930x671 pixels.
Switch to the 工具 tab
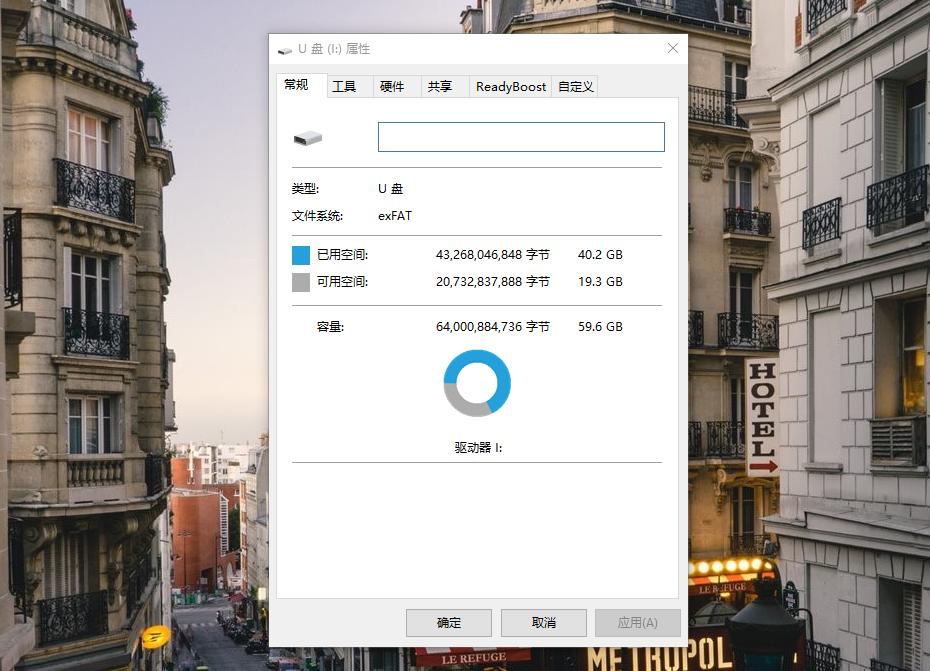pos(347,86)
